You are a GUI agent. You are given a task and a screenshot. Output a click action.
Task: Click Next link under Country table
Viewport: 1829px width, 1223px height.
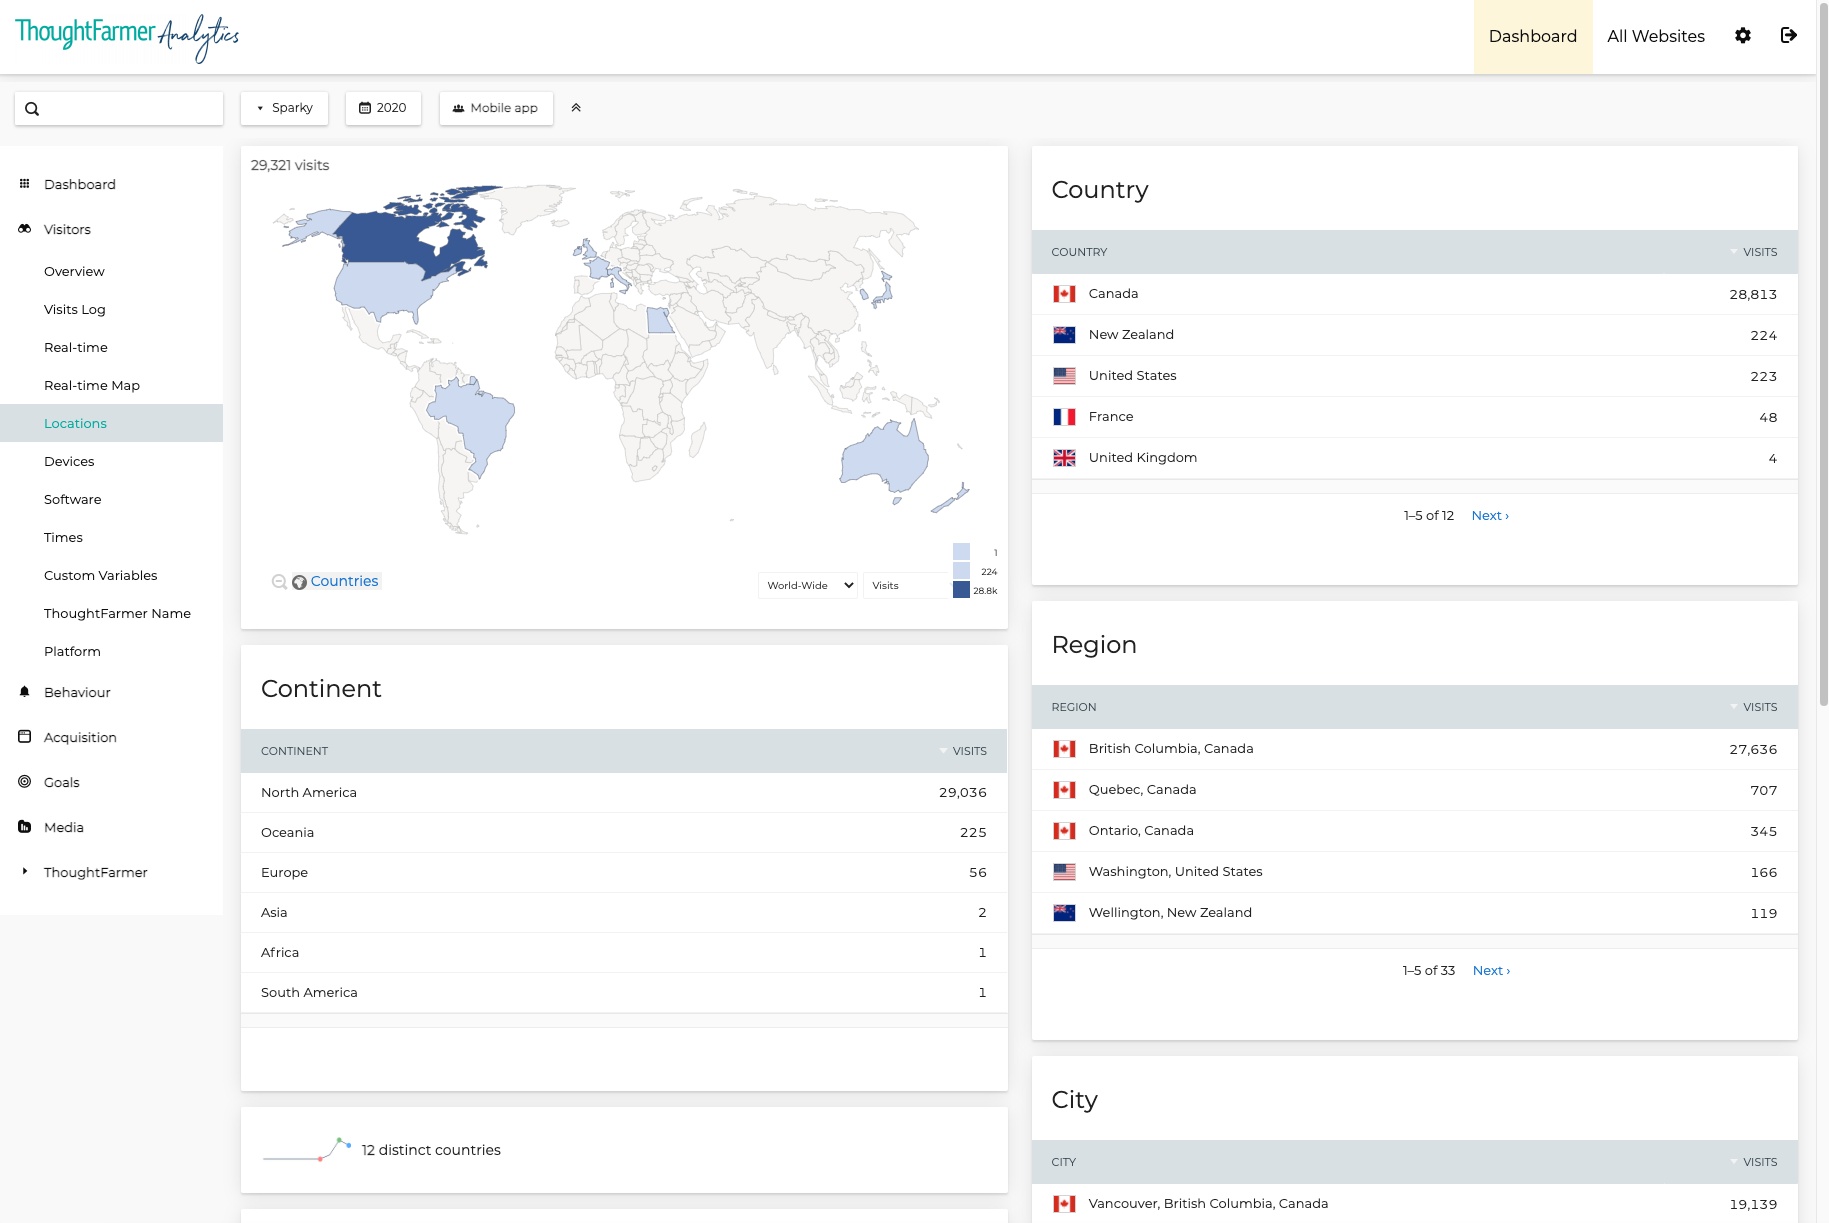[x=1490, y=516]
